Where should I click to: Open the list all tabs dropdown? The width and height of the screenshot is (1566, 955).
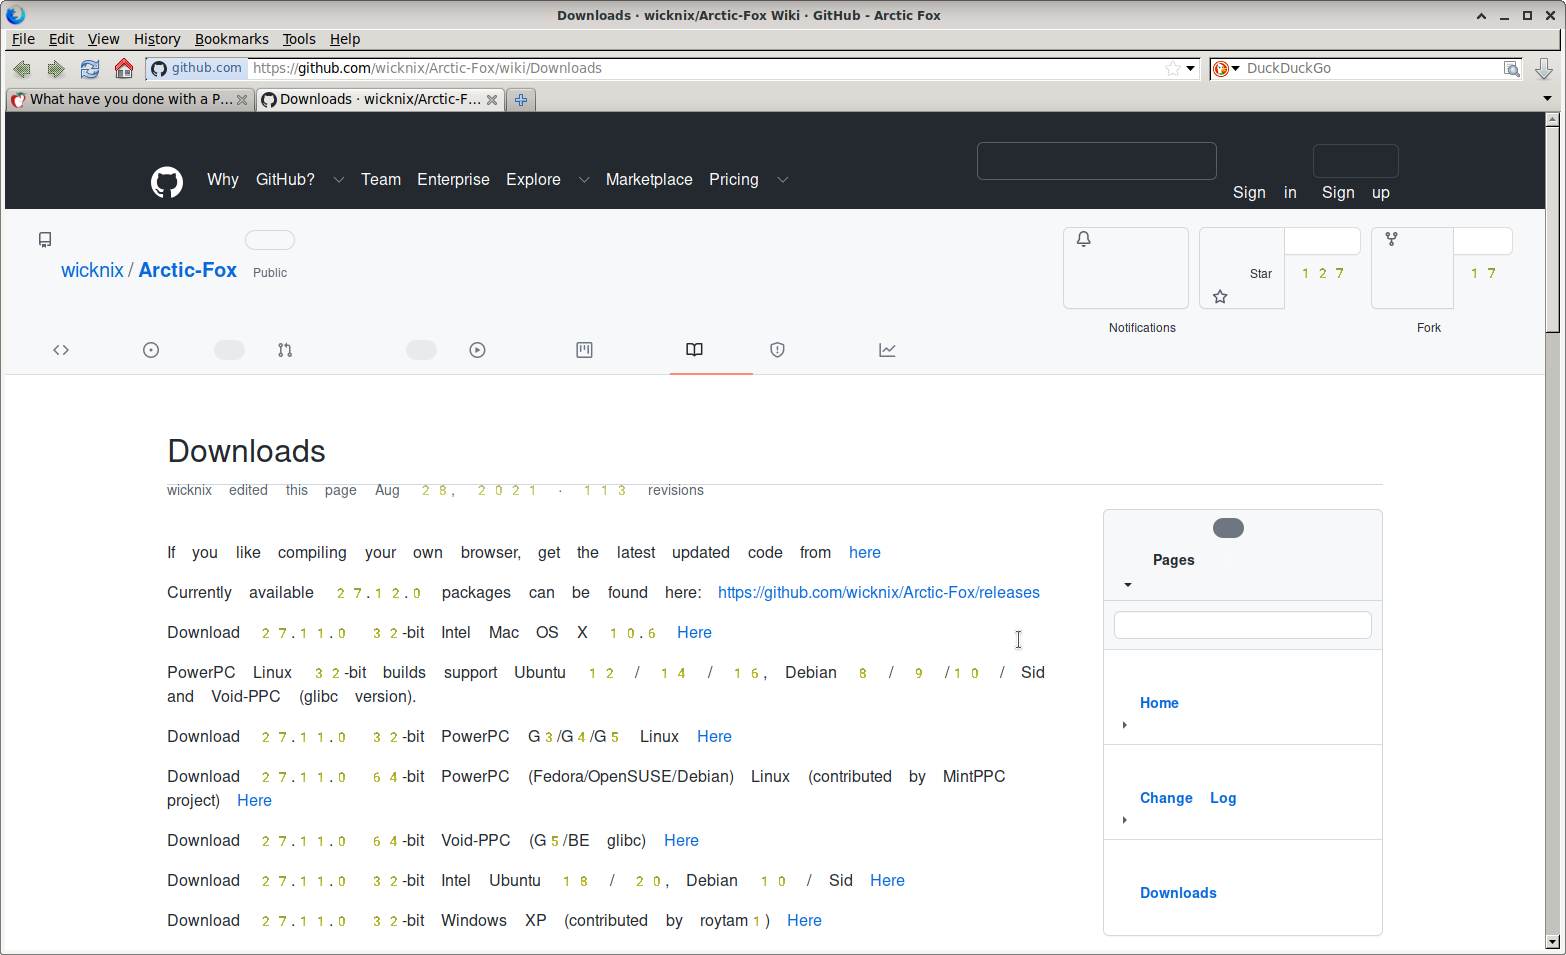[x=1547, y=99]
